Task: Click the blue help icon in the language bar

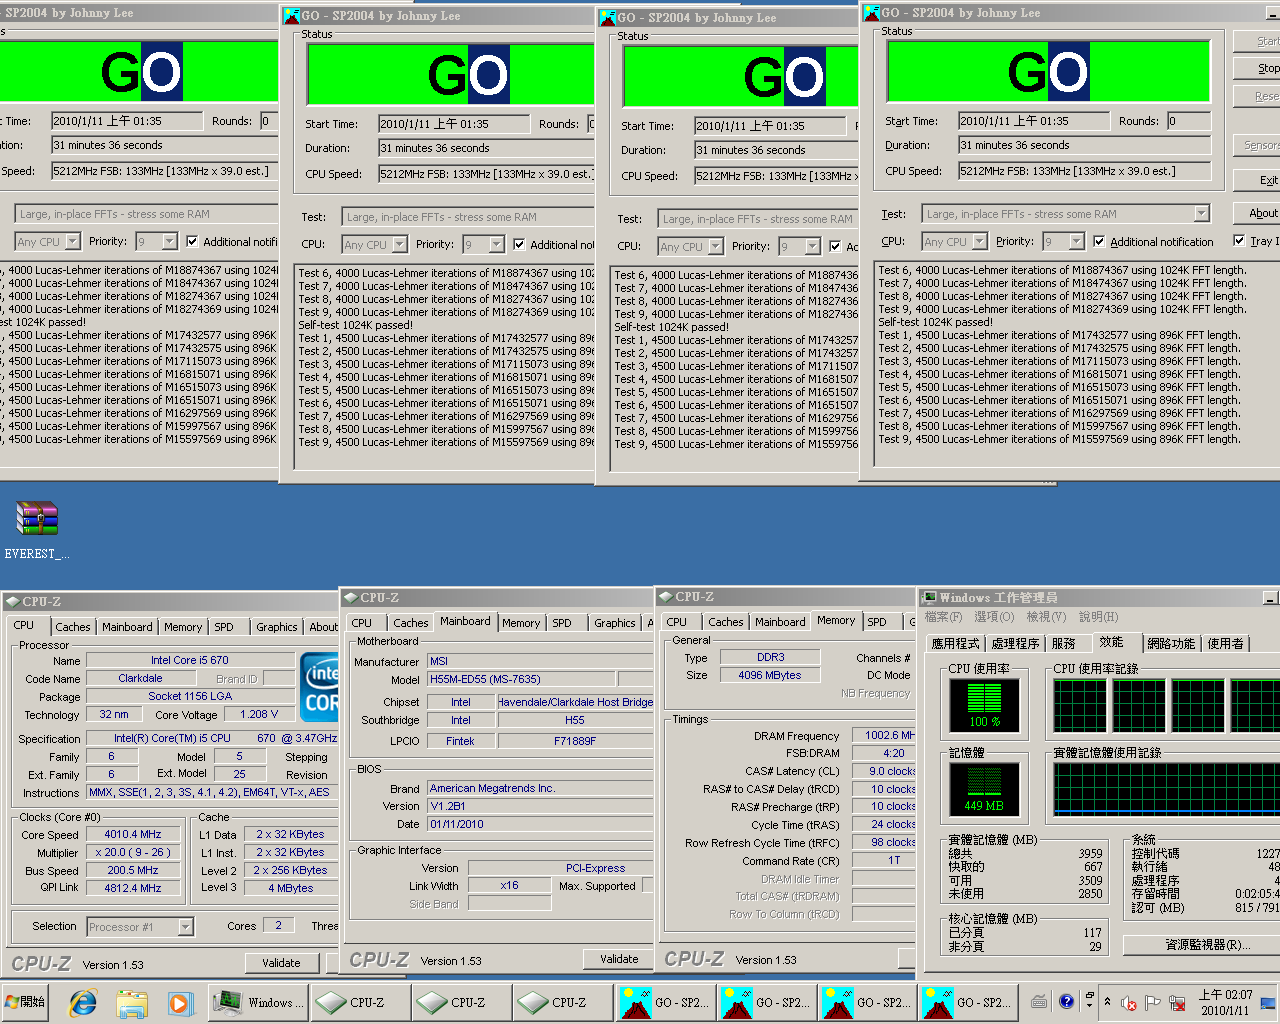Action: pos(1066,1001)
